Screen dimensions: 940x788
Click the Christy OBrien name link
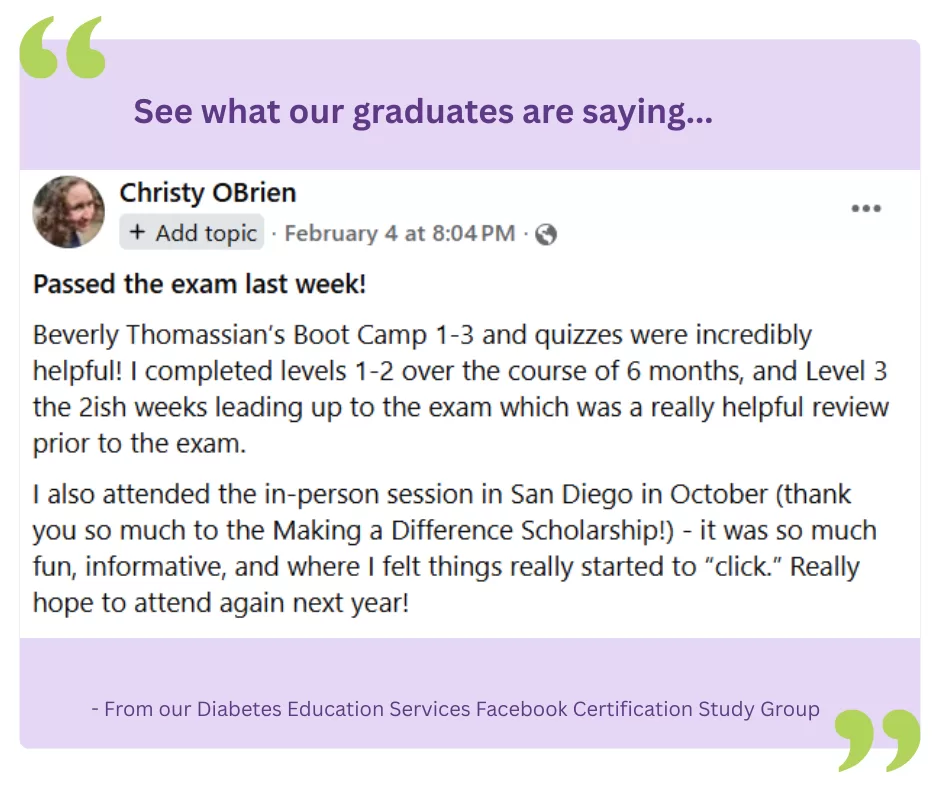[208, 192]
